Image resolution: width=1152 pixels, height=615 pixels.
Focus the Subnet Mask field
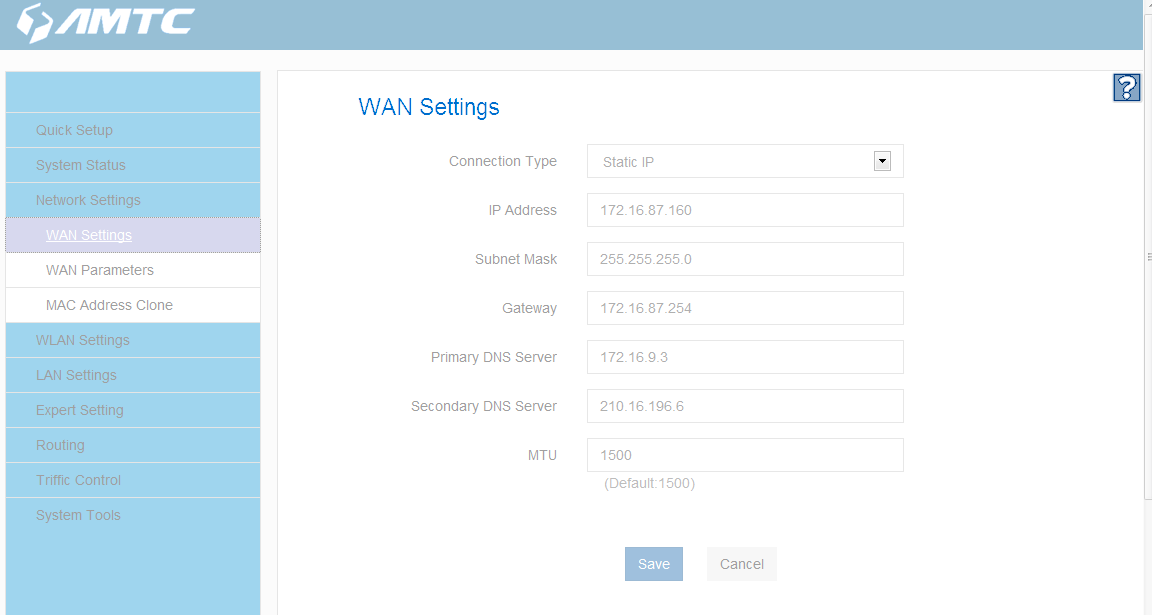[745, 259]
